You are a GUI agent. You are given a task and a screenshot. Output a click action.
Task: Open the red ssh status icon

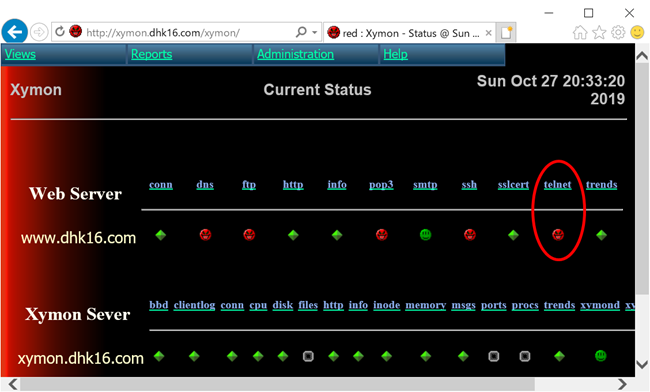tap(470, 235)
